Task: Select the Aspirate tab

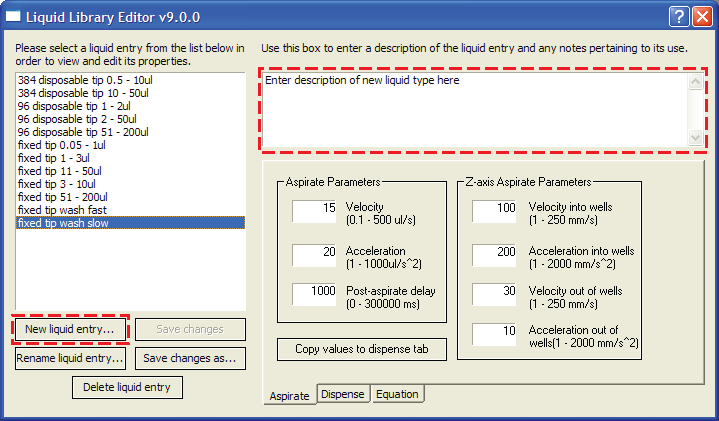Action: tap(289, 396)
